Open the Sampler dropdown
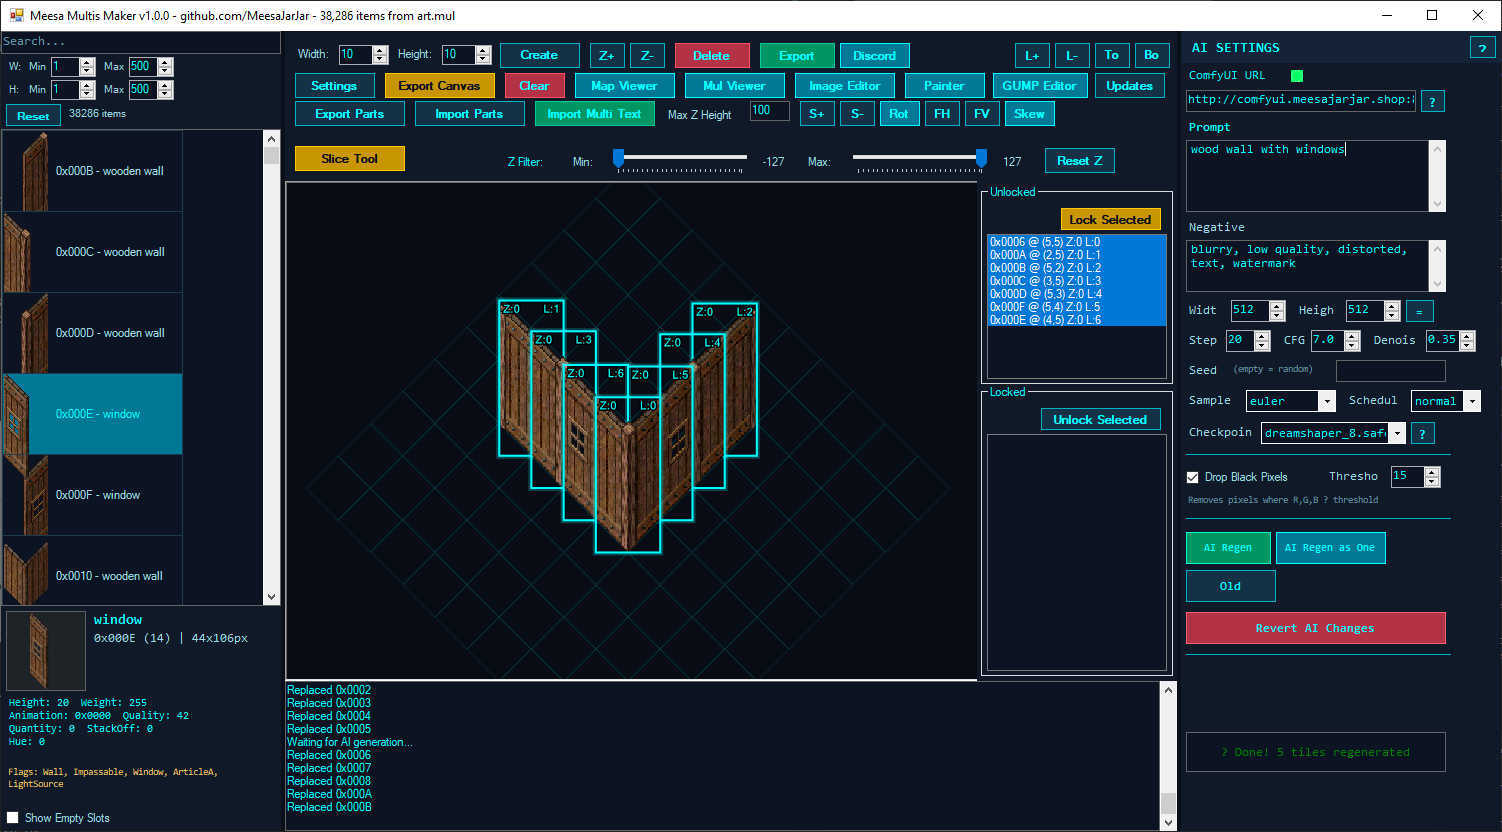The width and height of the screenshot is (1502, 832). tap(1327, 401)
